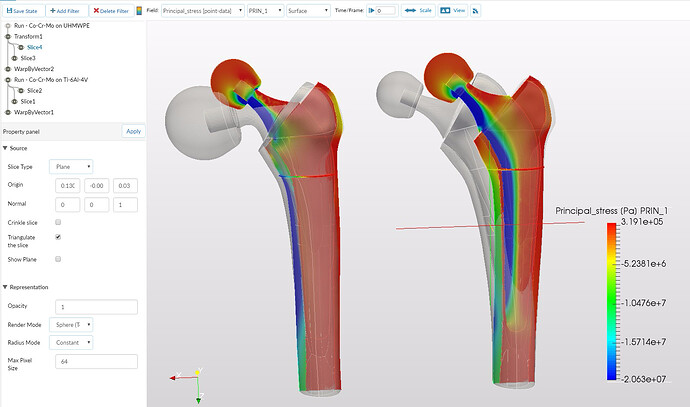Screen dimensions: 690x407
Task: Click the View toolbar button
Action: pyautogui.click(x=453, y=11)
